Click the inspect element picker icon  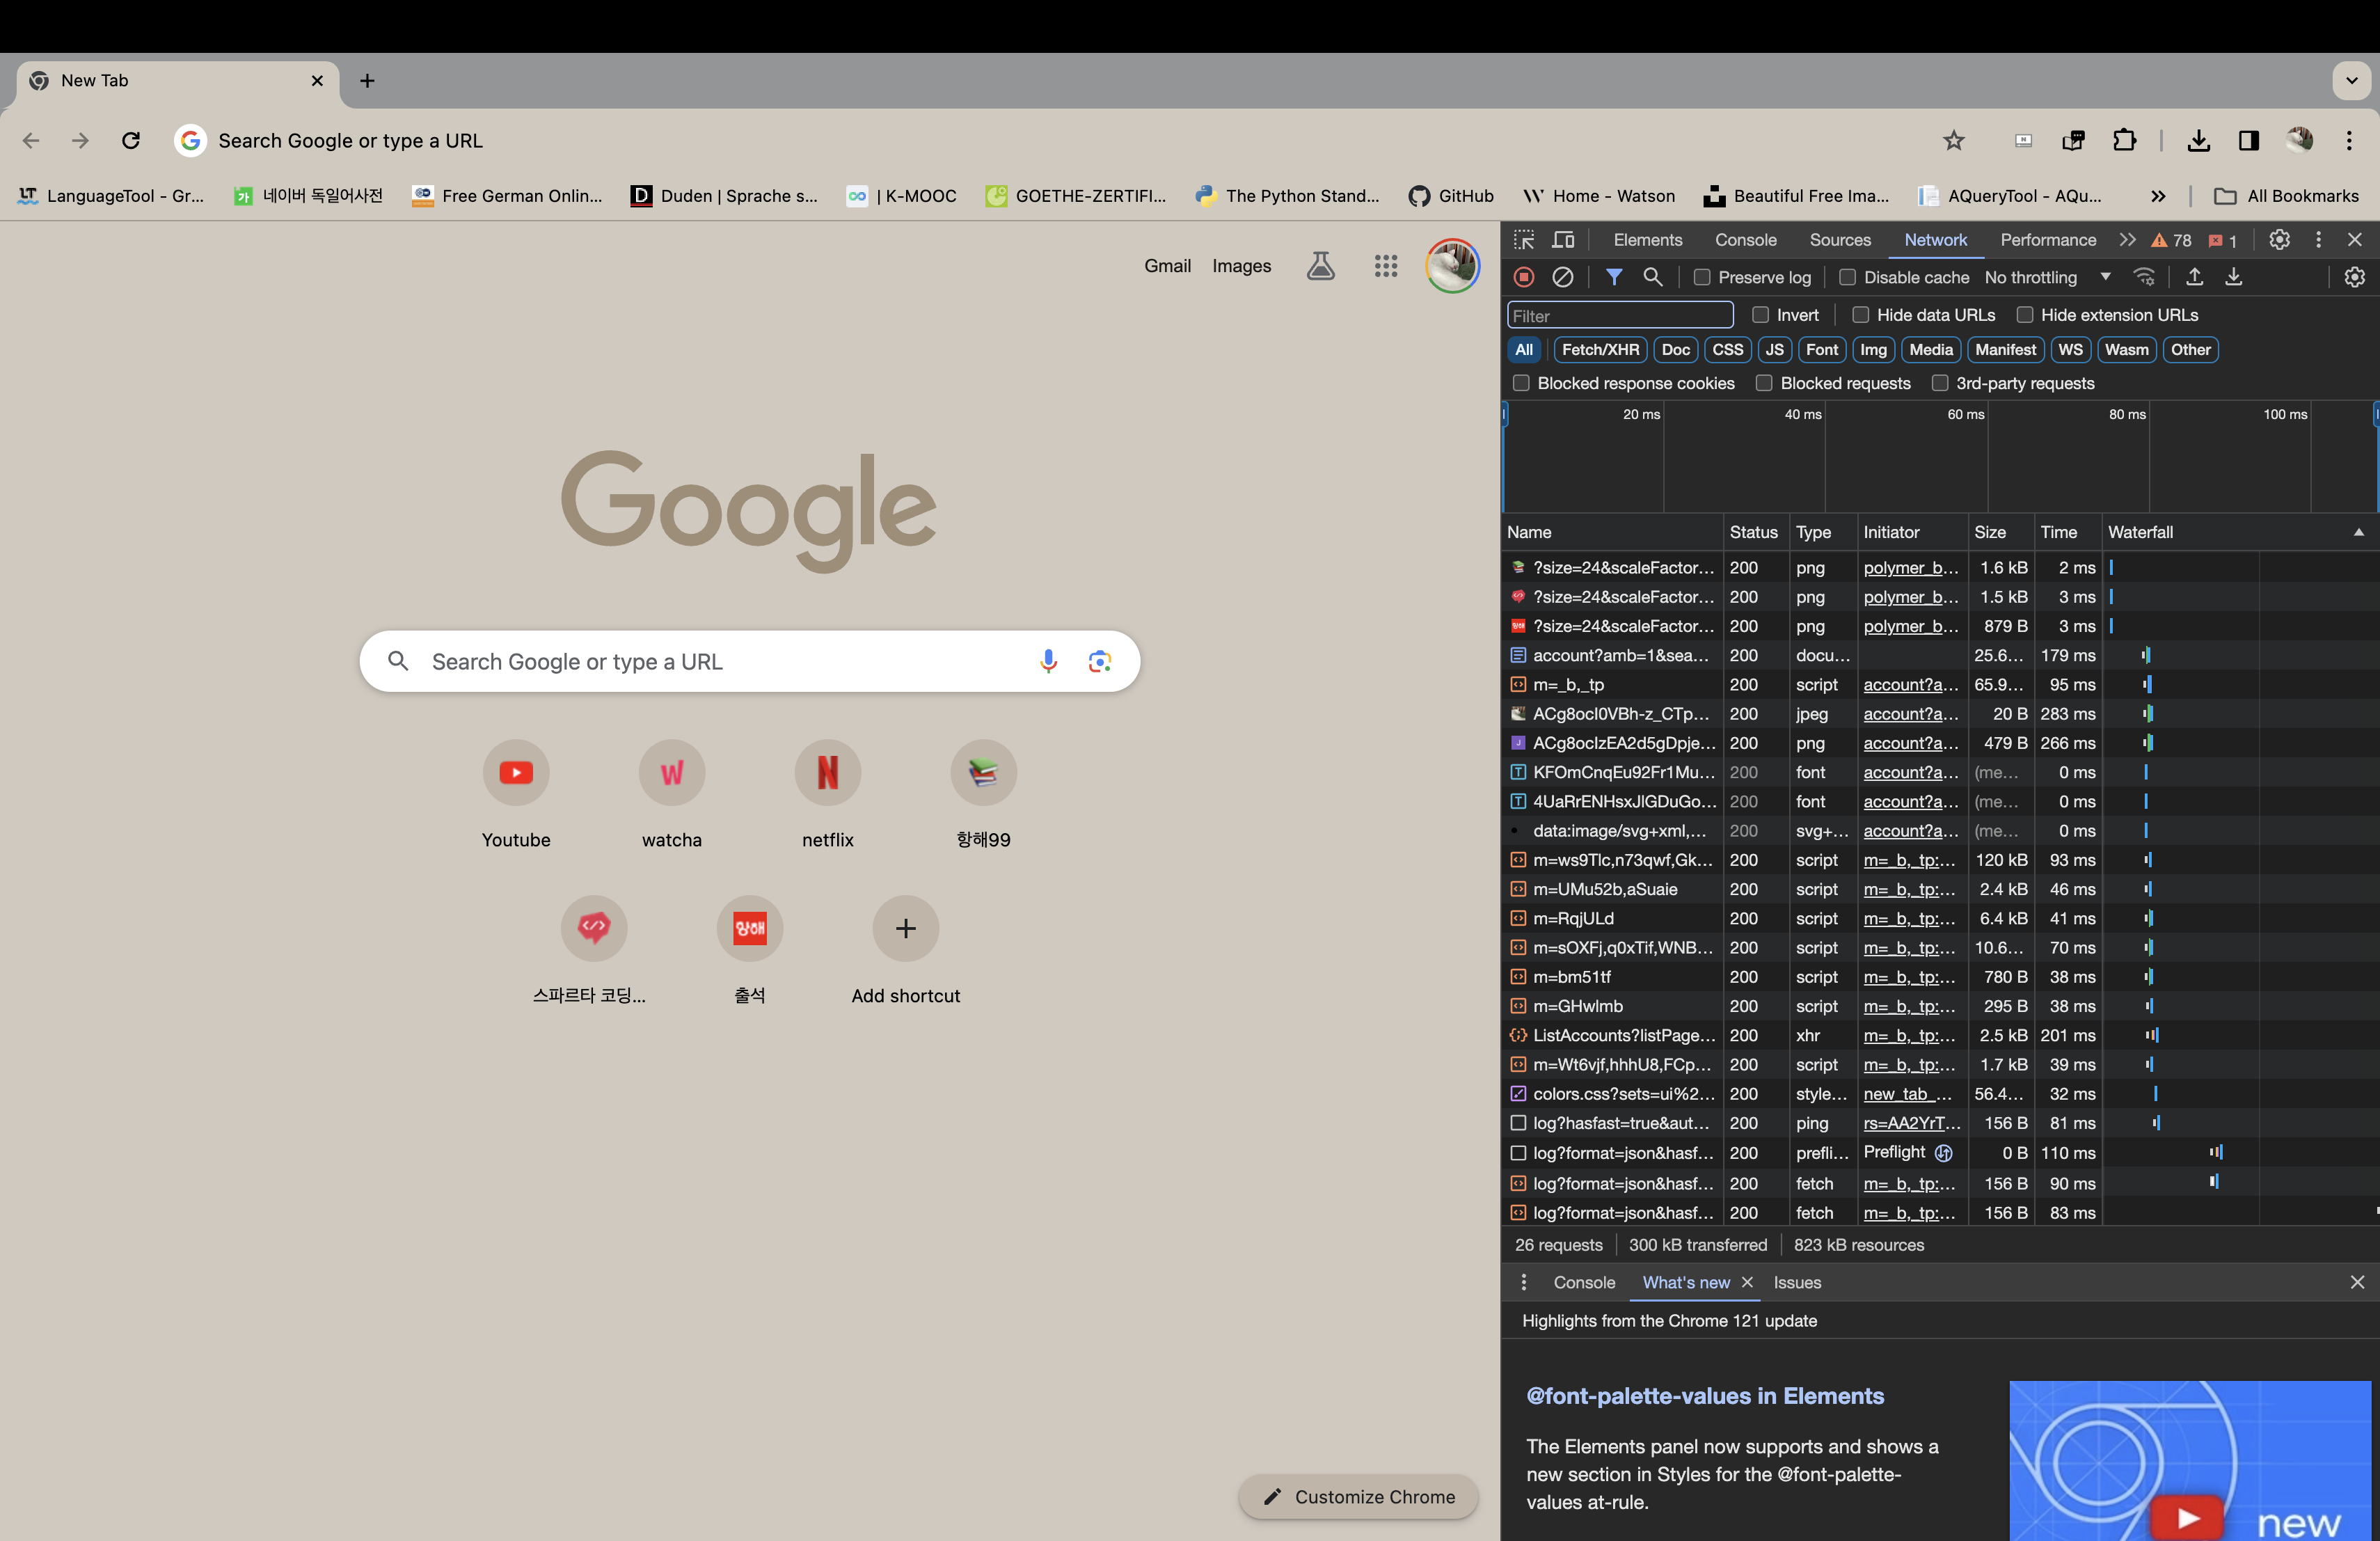tap(1523, 240)
